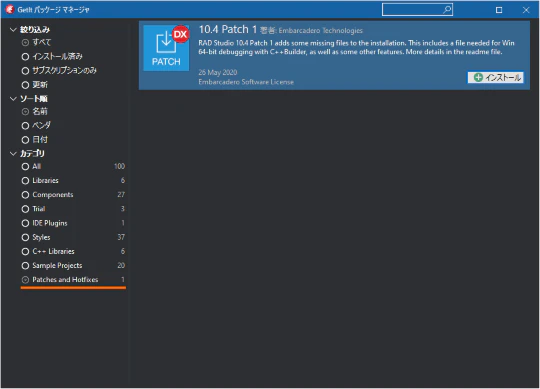The width and height of the screenshot is (540, 389).
Task: Click the GetIt app logo icon
Action: (10, 10)
